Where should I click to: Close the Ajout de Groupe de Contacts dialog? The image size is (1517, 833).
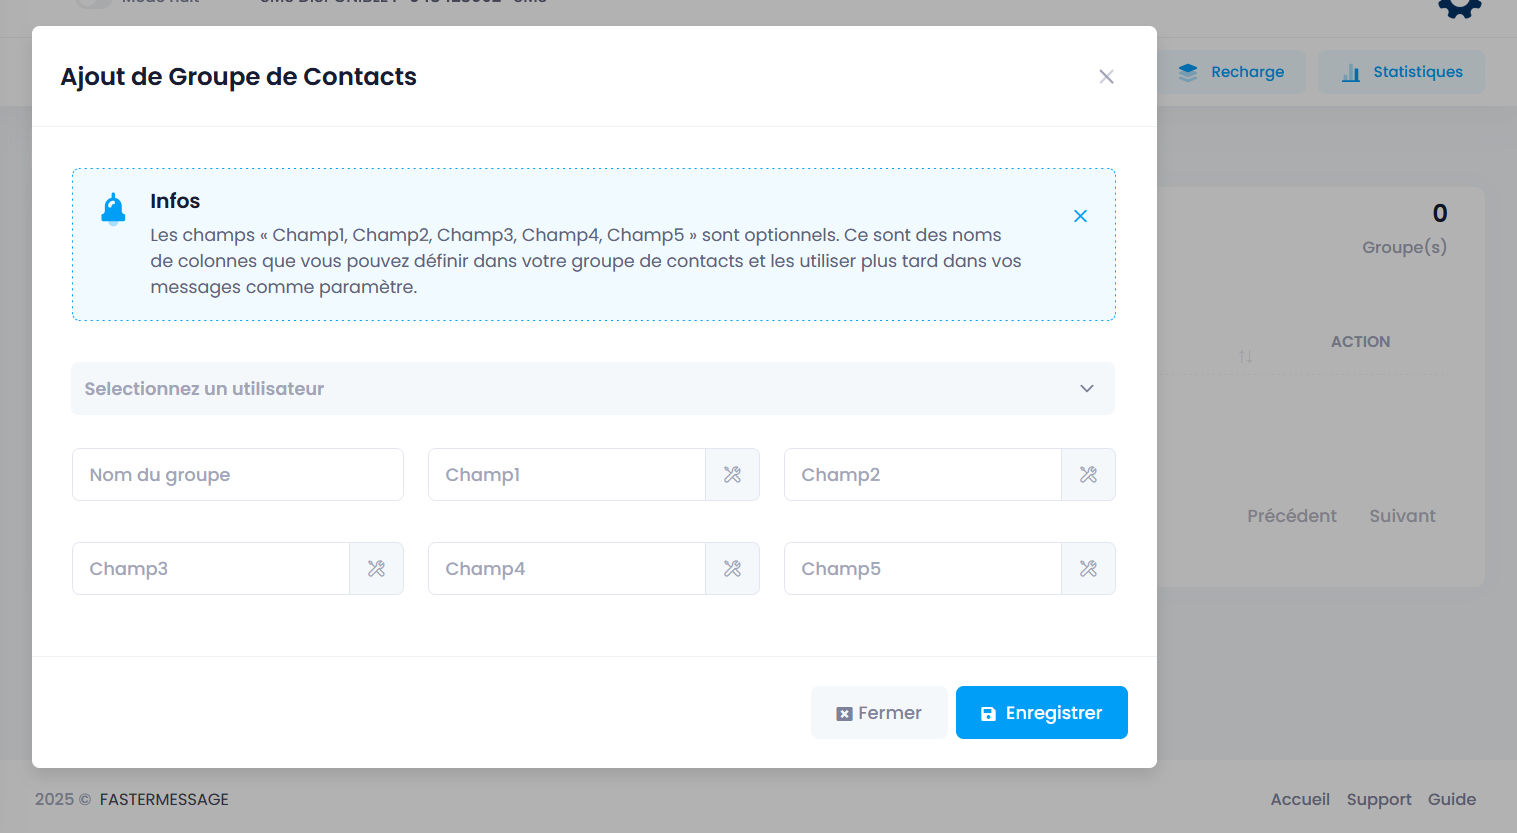[1106, 77]
